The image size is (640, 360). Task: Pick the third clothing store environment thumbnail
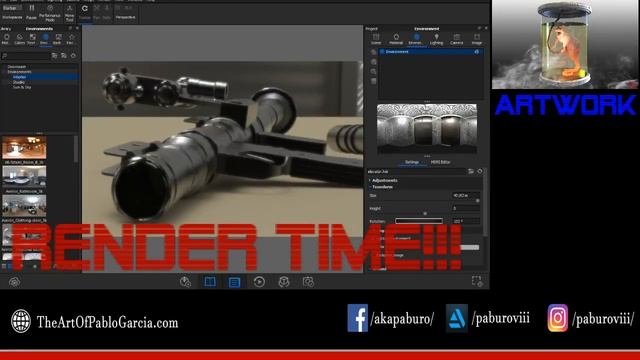tap(24, 206)
